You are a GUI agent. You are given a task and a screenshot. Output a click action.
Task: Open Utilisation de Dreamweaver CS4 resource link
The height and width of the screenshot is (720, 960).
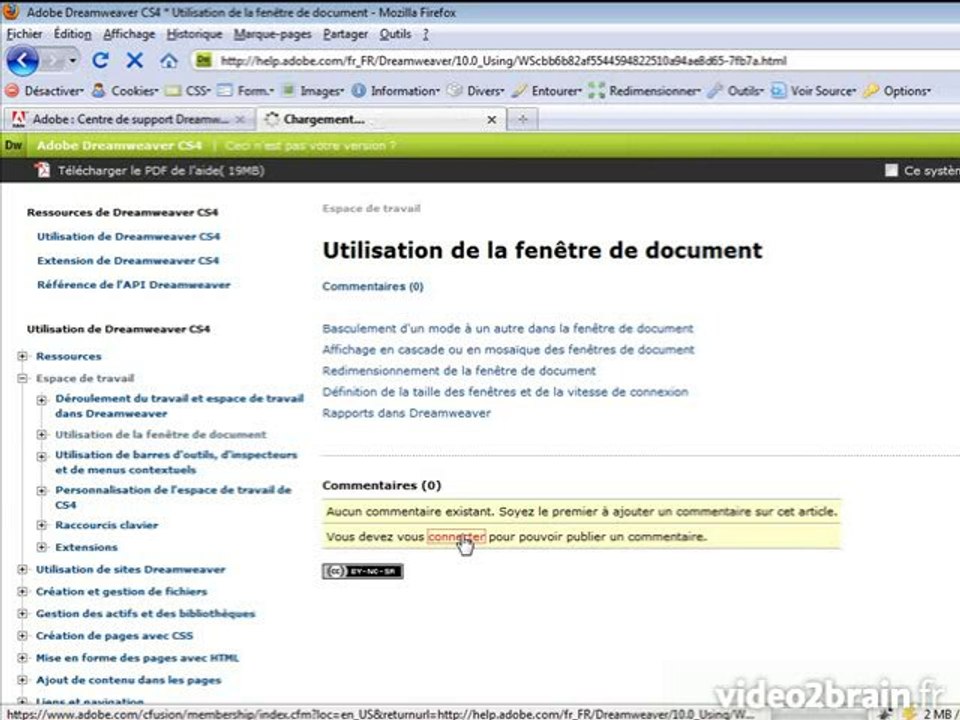click(128, 236)
